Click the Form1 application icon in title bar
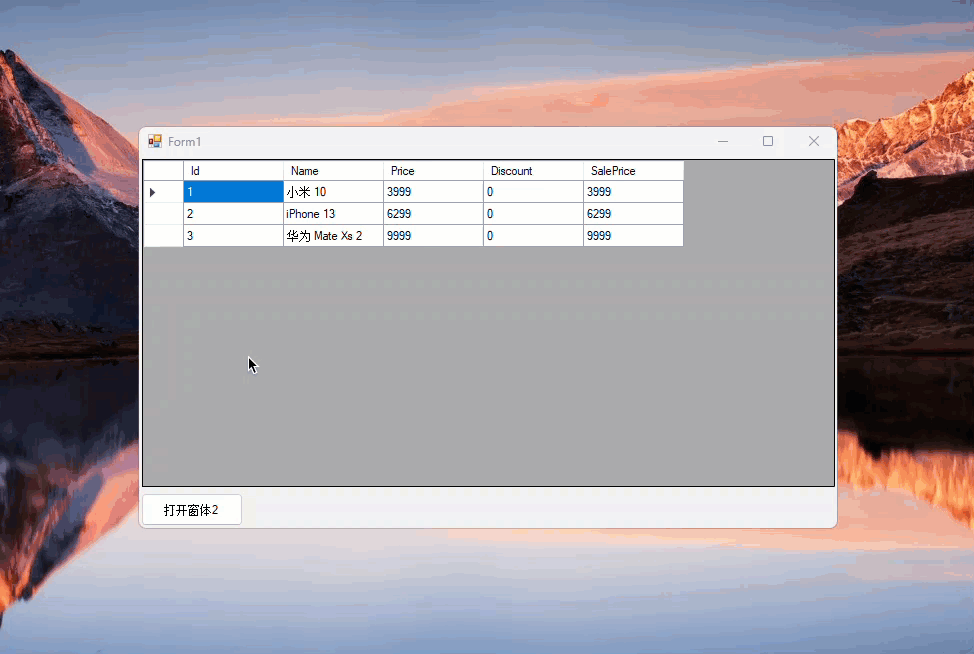This screenshot has height=654, width=974. [x=155, y=142]
